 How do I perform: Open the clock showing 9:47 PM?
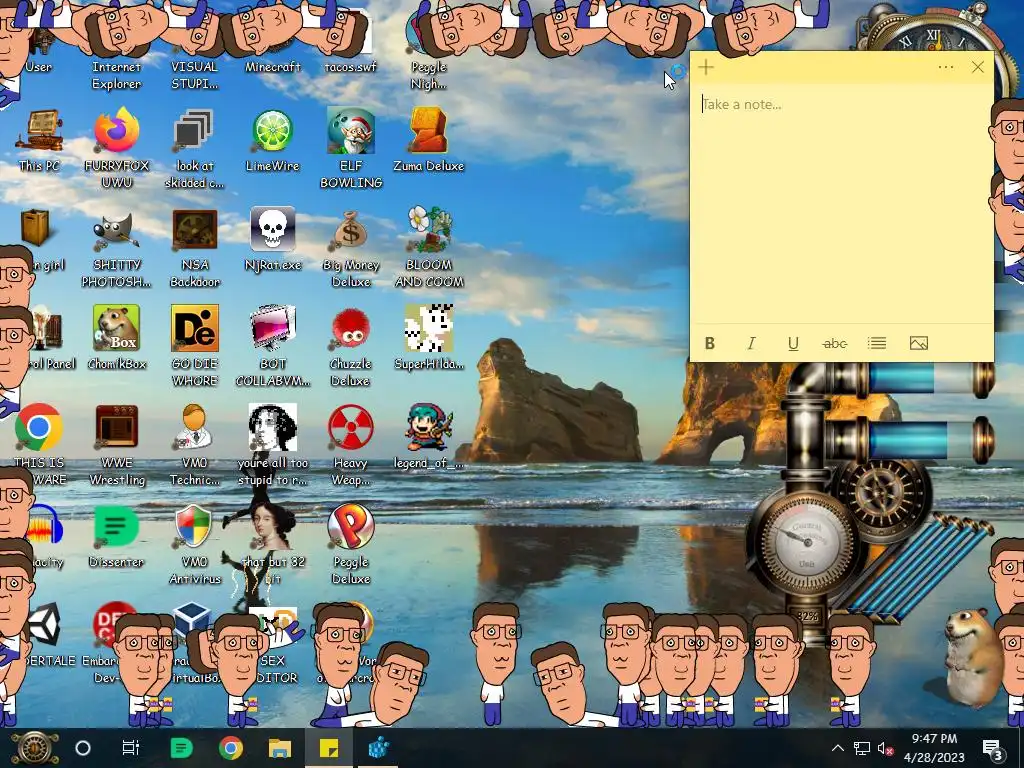coord(934,748)
